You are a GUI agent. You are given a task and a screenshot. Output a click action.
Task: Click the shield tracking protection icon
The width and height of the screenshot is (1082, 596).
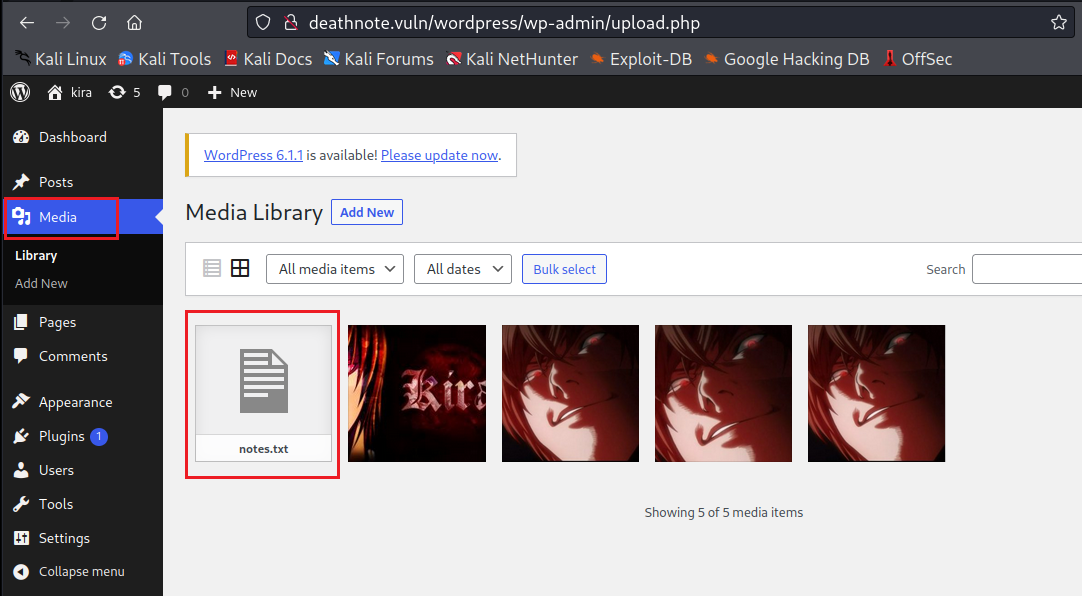(263, 23)
